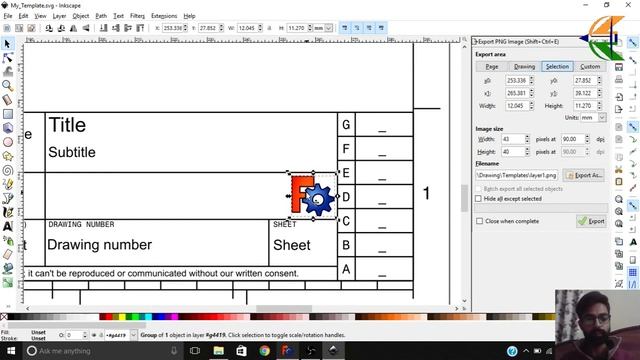Screen dimensions: 640x360
Task: Open the Filters menu
Action: coord(137,16)
